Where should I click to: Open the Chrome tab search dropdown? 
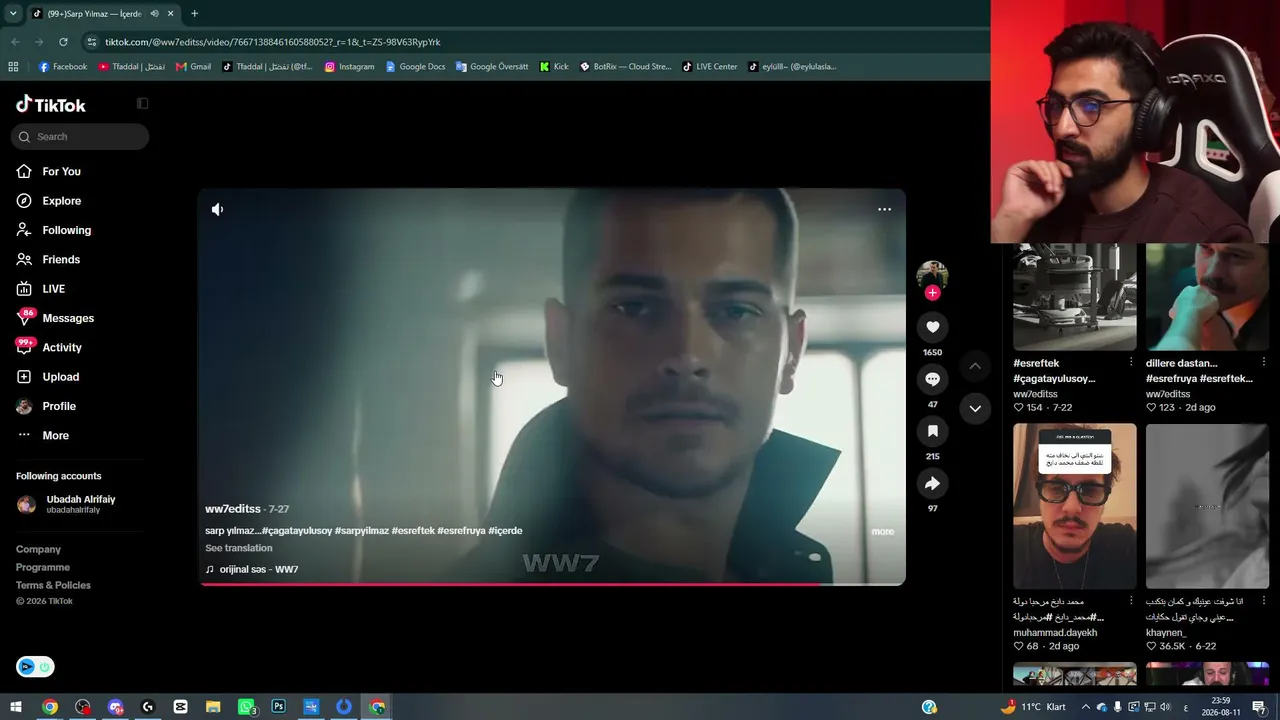pyautogui.click(x=13, y=14)
